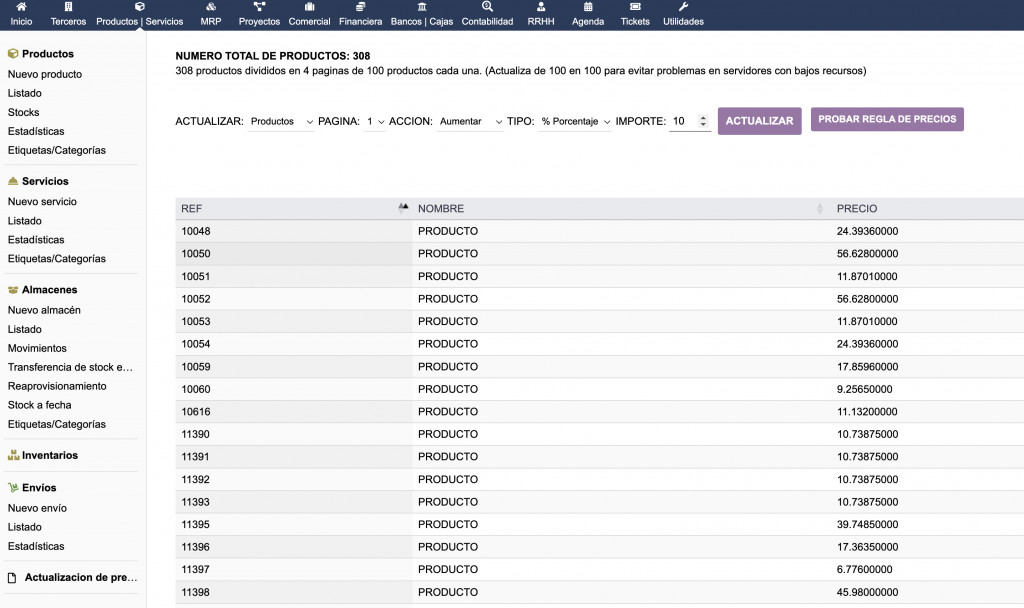Go to Reaprovisionamiento under Almacenes
The width and height of the screenshot is (1024, 608).
[57, 386]
